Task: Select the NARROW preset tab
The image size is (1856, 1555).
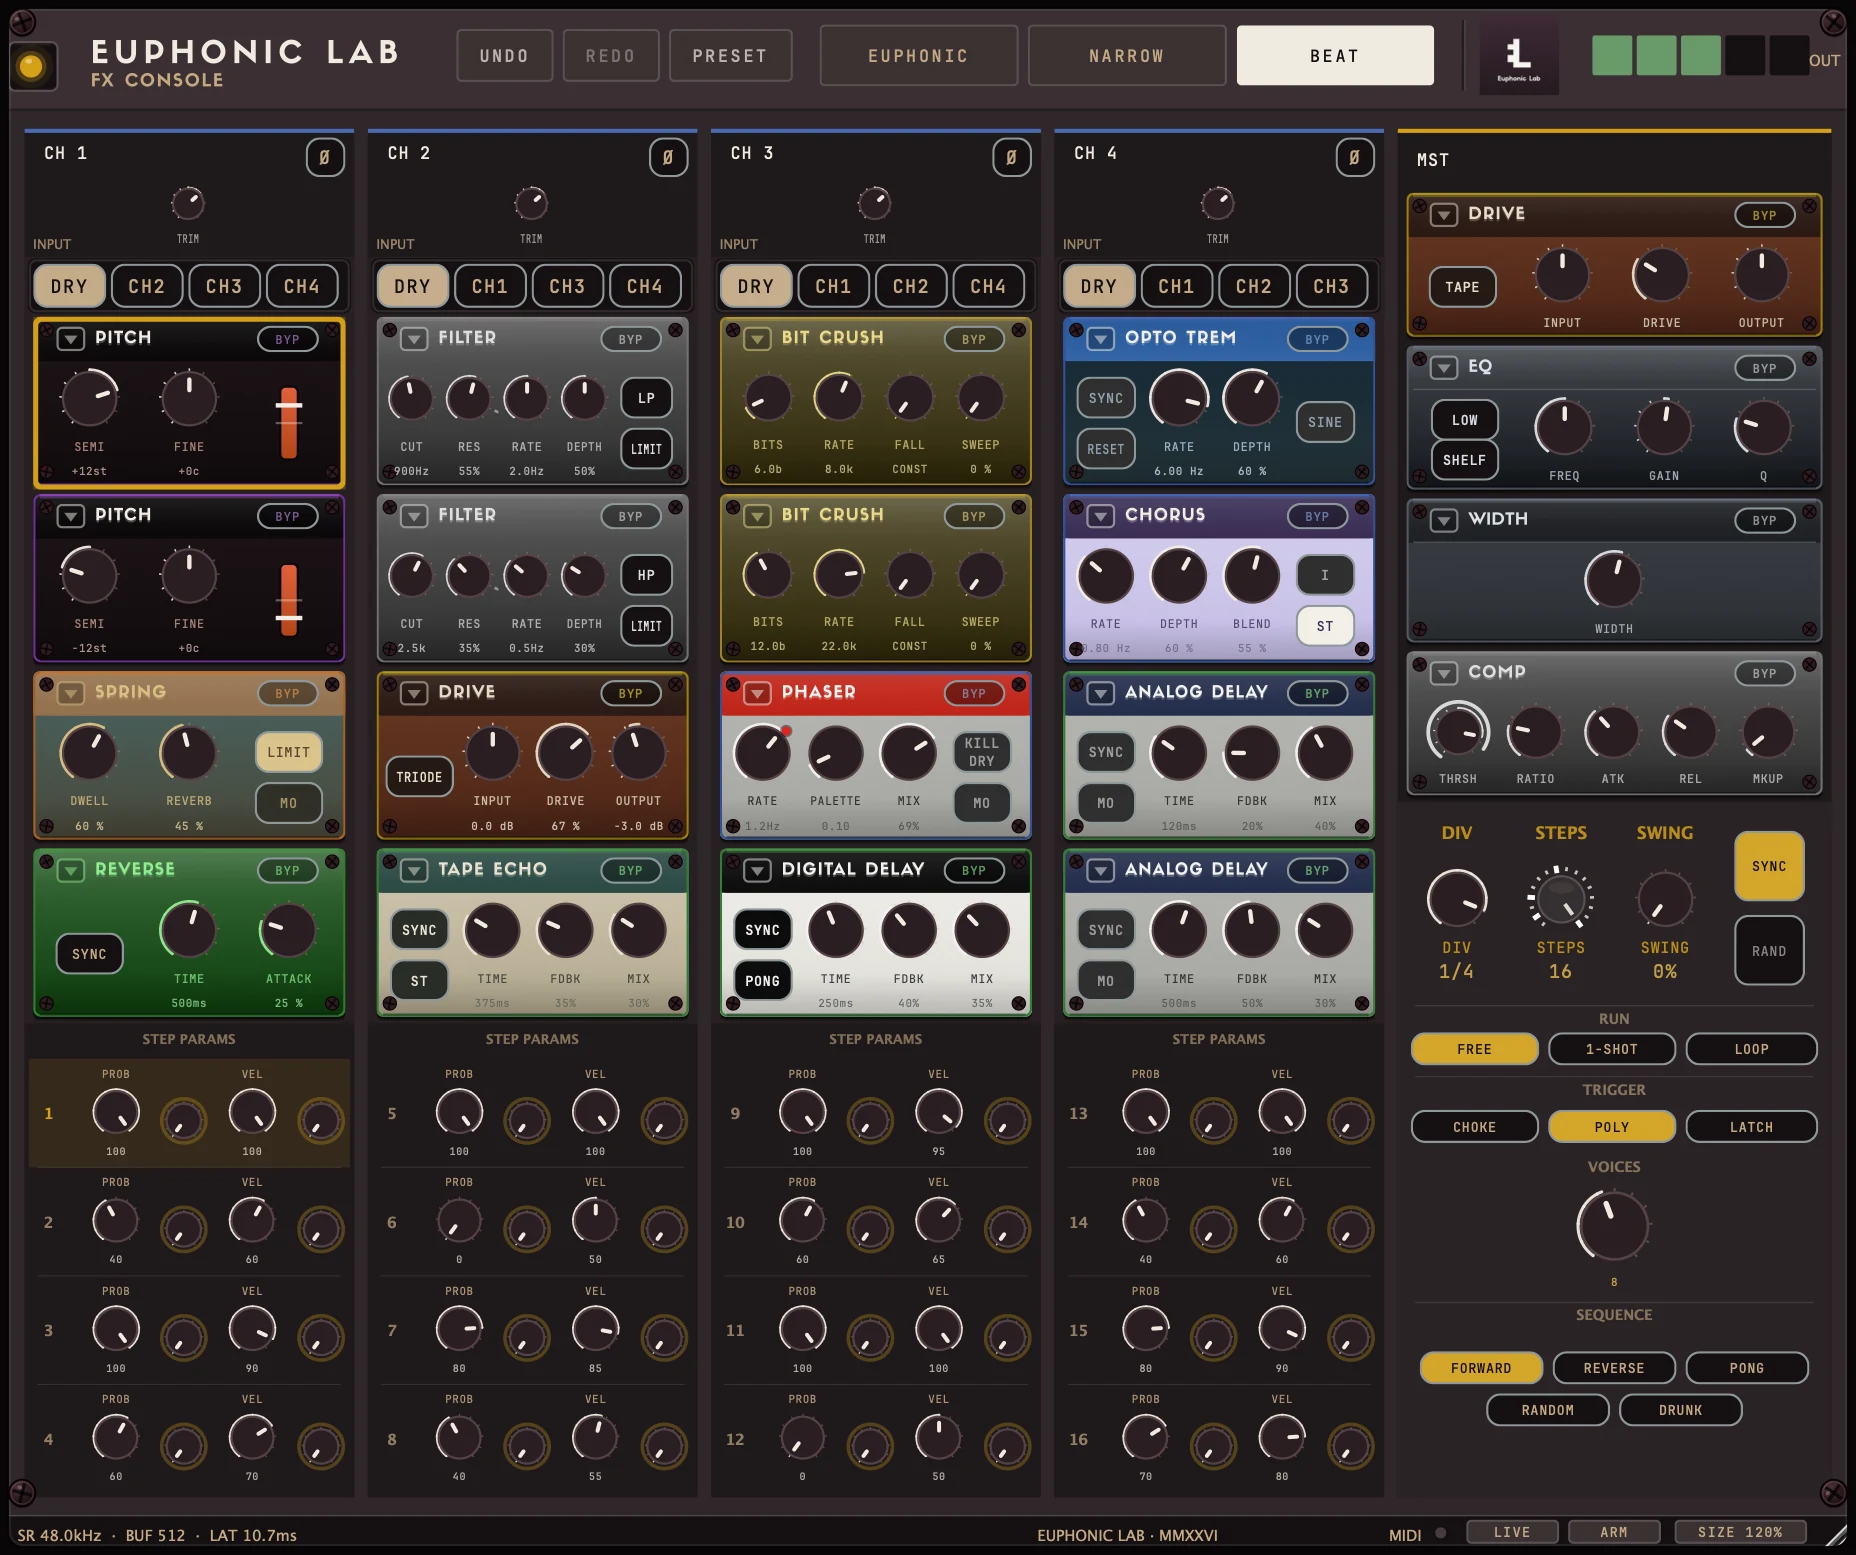Action: [x=1127, y=56]
